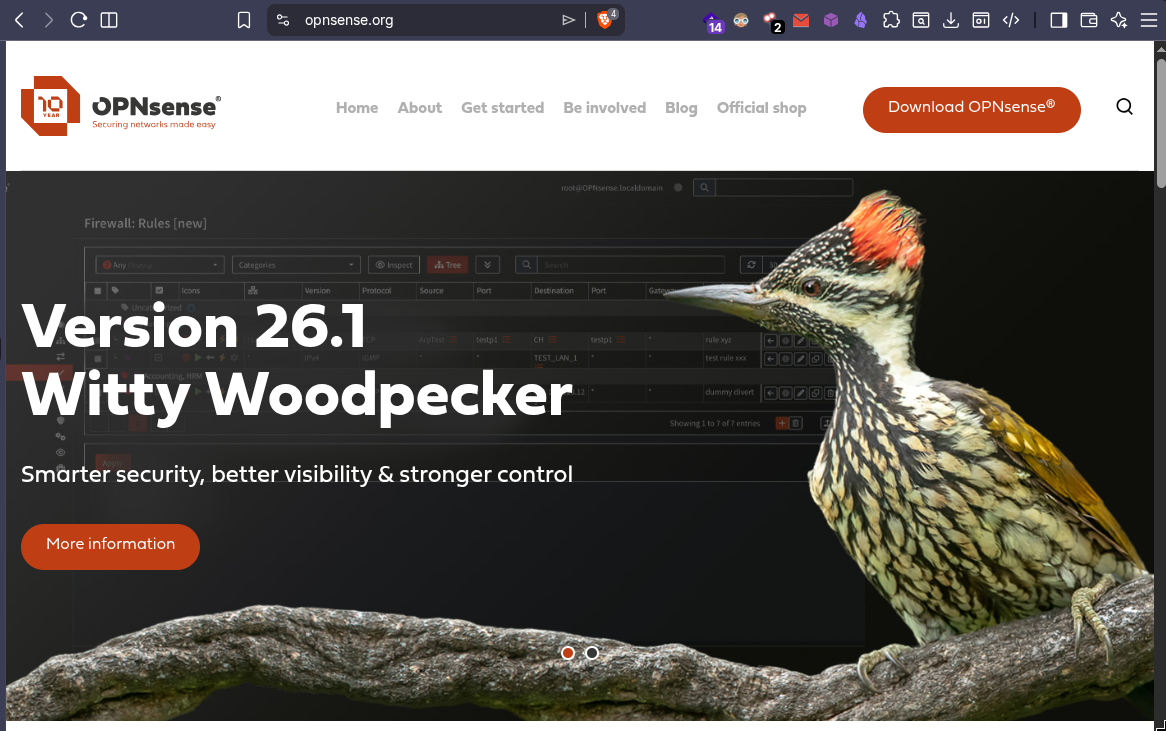Go back to the previous page
Image resolution: width=1166 pixels, height=731 pixels.
tap(20, 20)
